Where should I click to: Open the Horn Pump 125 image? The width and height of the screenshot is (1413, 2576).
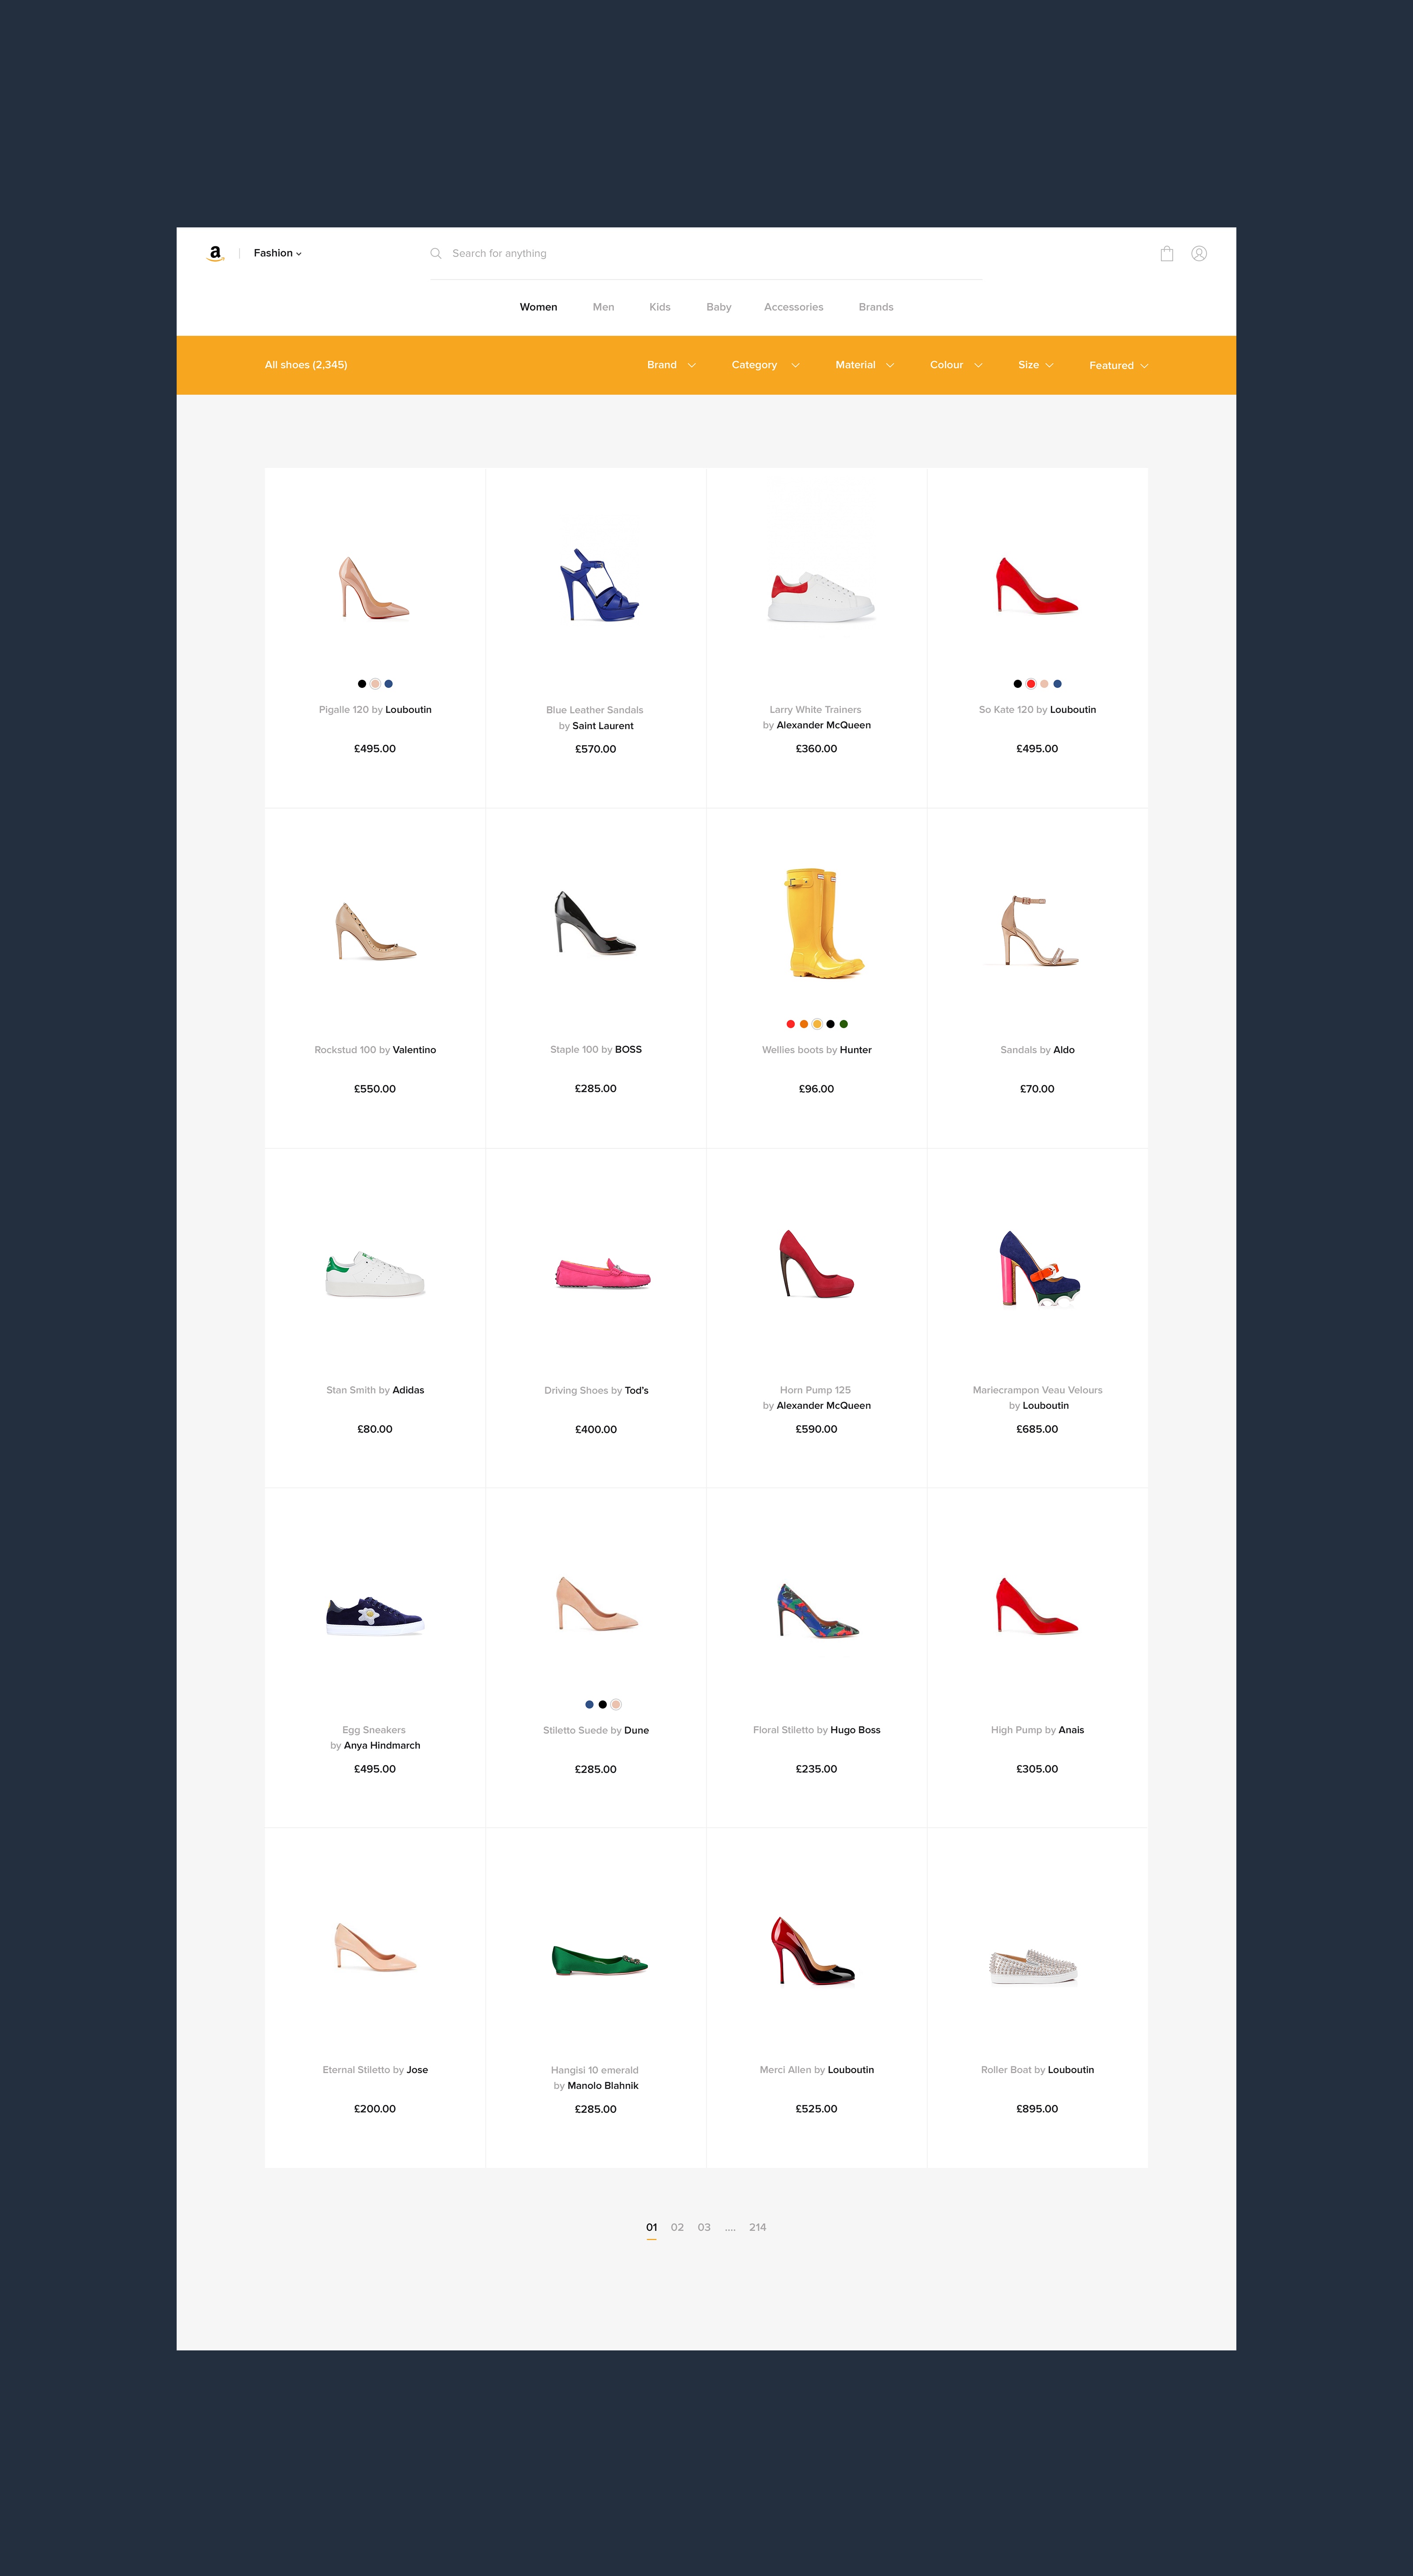click(x=816, y=1264)
